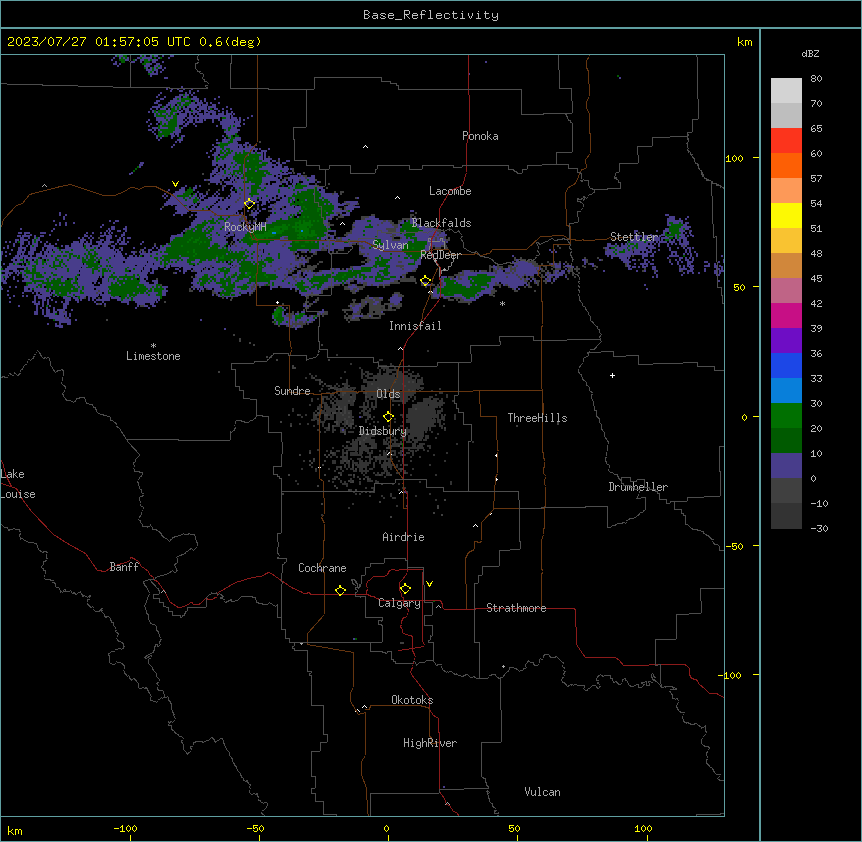Click the HighRiver town label
This screenshot has height=842, width=862.
[x=430, y=743]
